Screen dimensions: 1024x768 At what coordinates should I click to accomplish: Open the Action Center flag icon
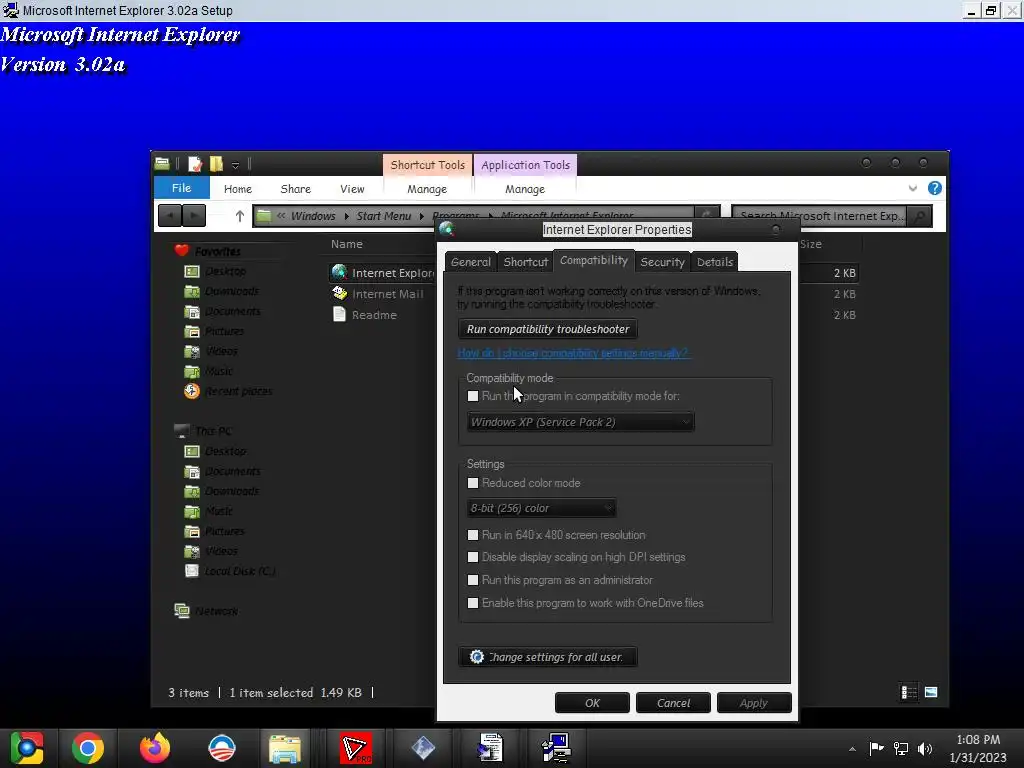pyautogui.click(x=876, y=748)
